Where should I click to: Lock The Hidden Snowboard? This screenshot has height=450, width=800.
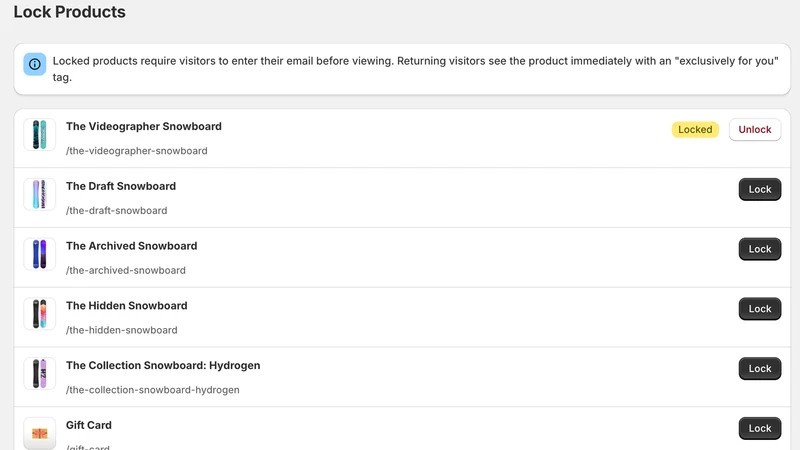[760, 309]
